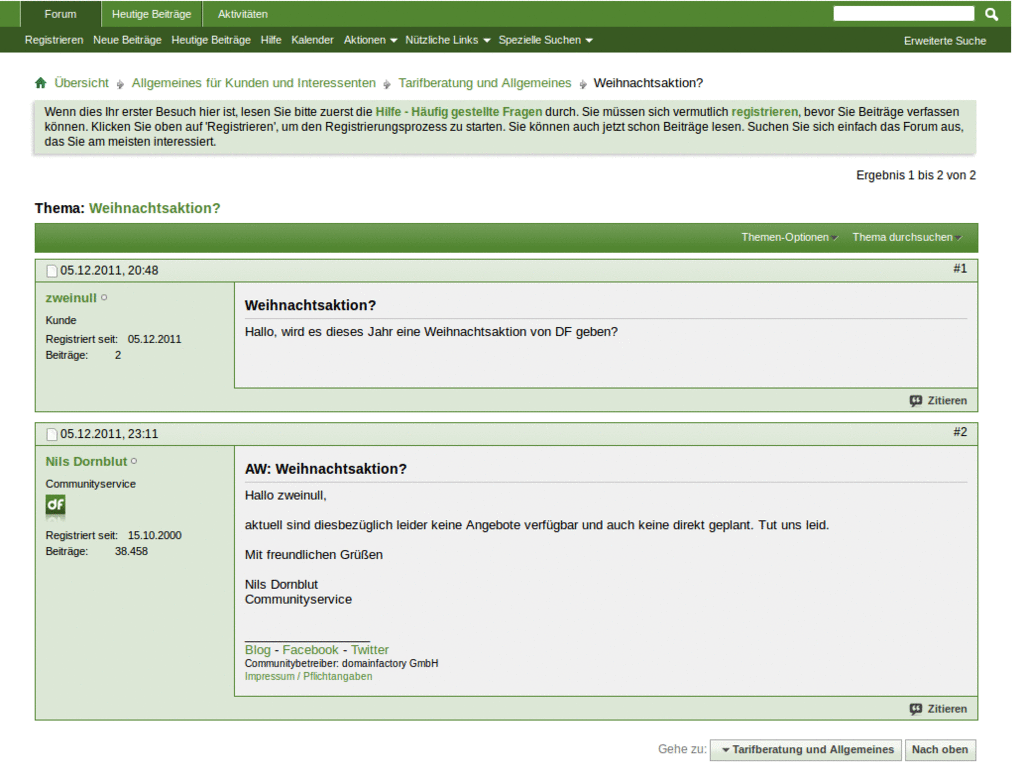
Task: Click the online status dot beside Nils Dornblut
Action: point(133,461)
